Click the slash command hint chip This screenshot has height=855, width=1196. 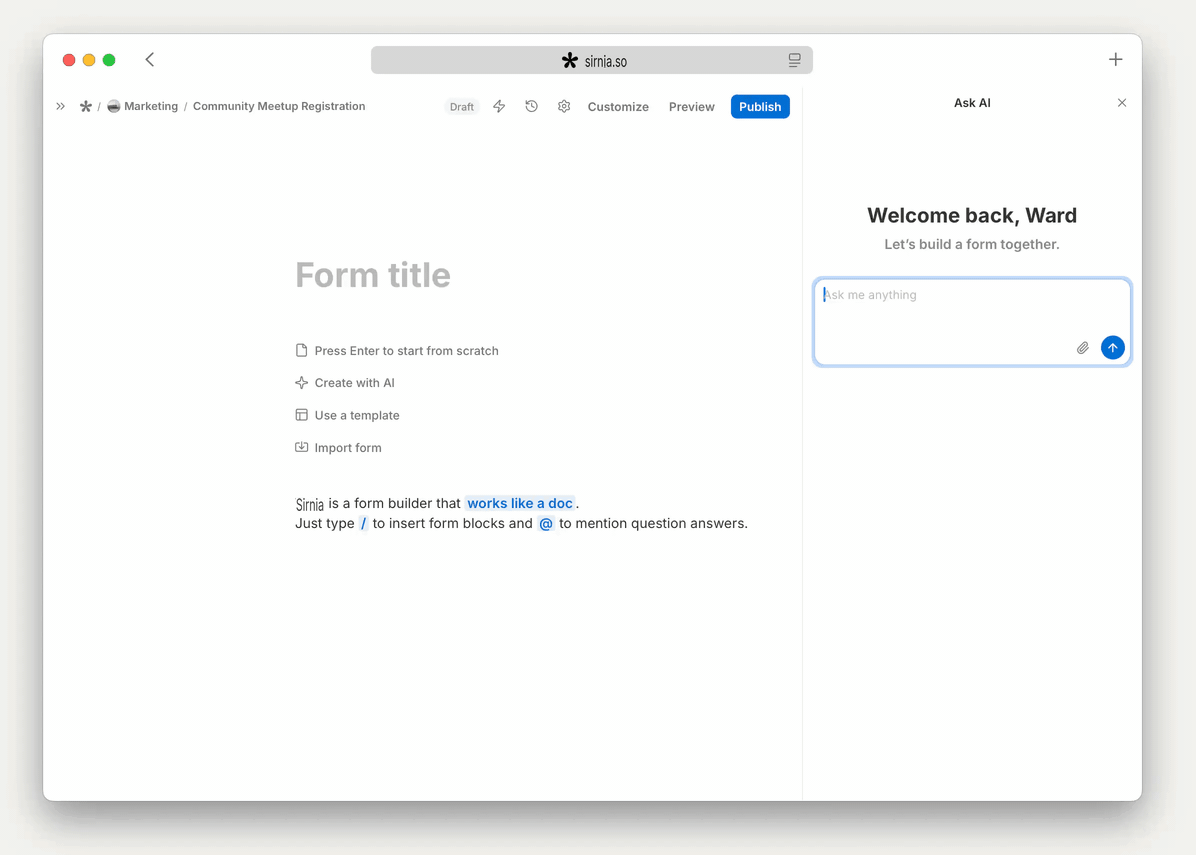point(363,523)
